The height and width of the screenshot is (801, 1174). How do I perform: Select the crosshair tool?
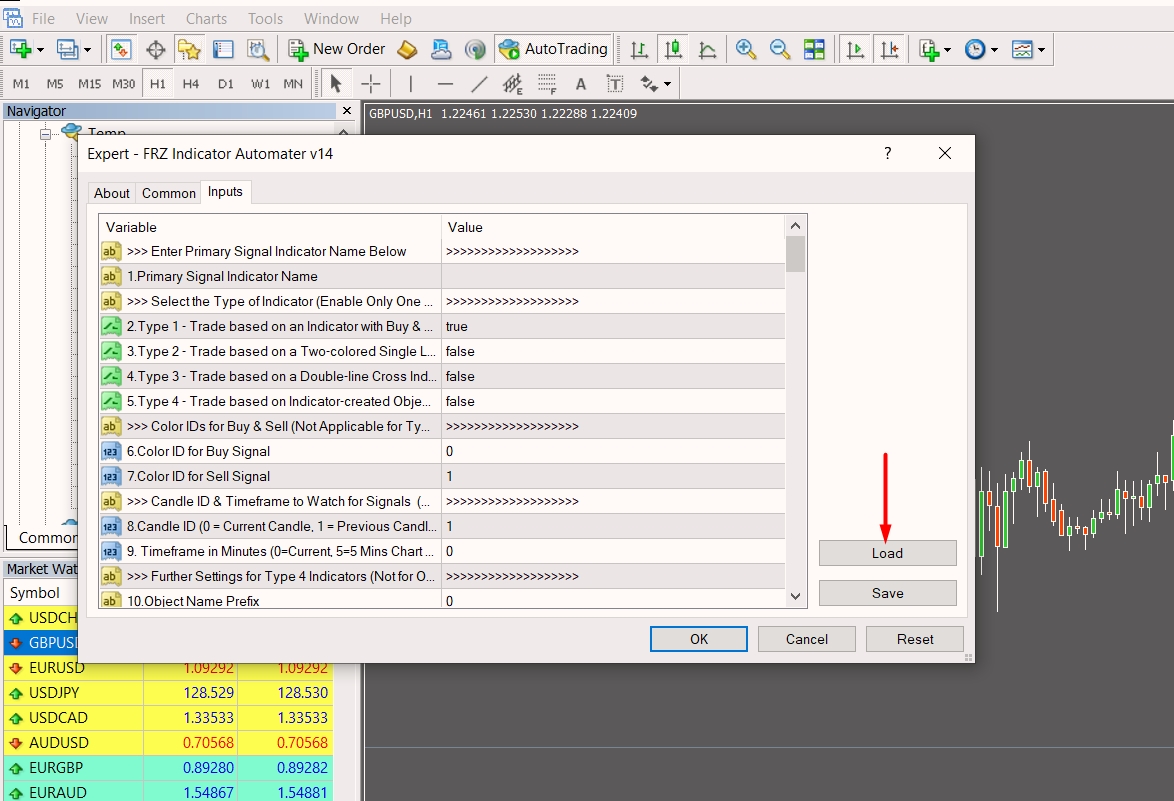(x=371, y=84)
